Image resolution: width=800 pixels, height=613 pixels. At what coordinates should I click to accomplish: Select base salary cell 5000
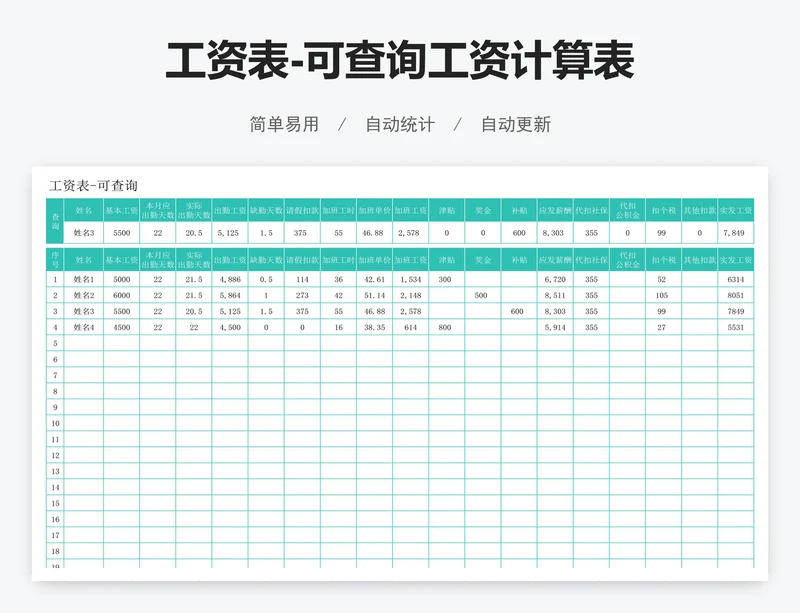click(121, 279)
